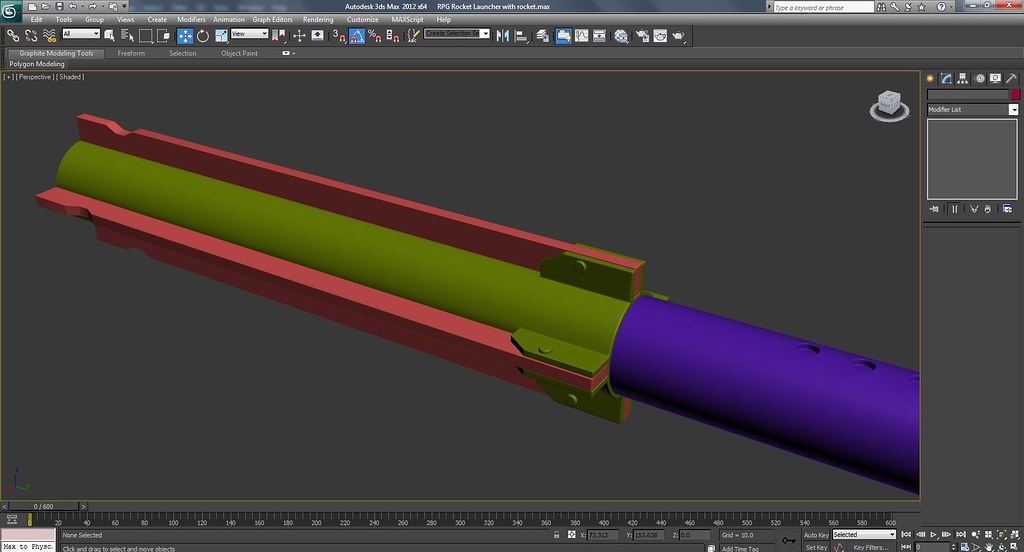Image resolution: width=1024 pixels, height=552 pixels.
Task: Open the Modifiers menu
Action: click(191, 19)
